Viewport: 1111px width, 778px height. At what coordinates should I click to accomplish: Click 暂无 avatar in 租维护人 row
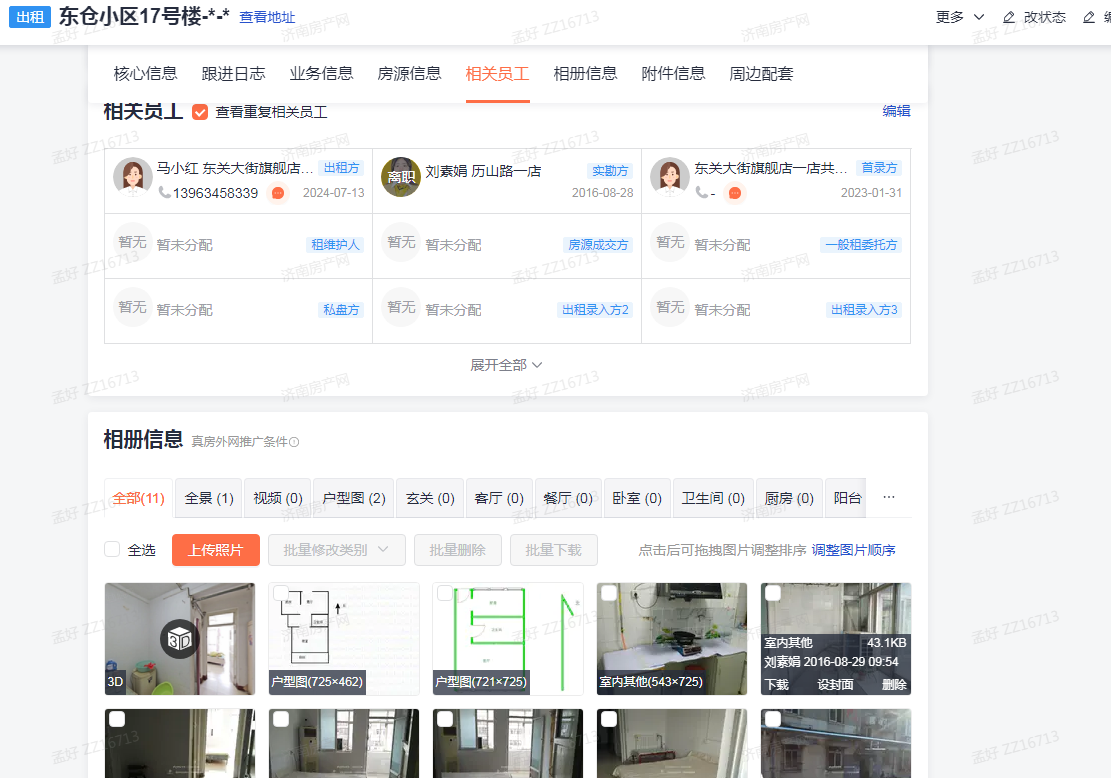tap(132, 242)
